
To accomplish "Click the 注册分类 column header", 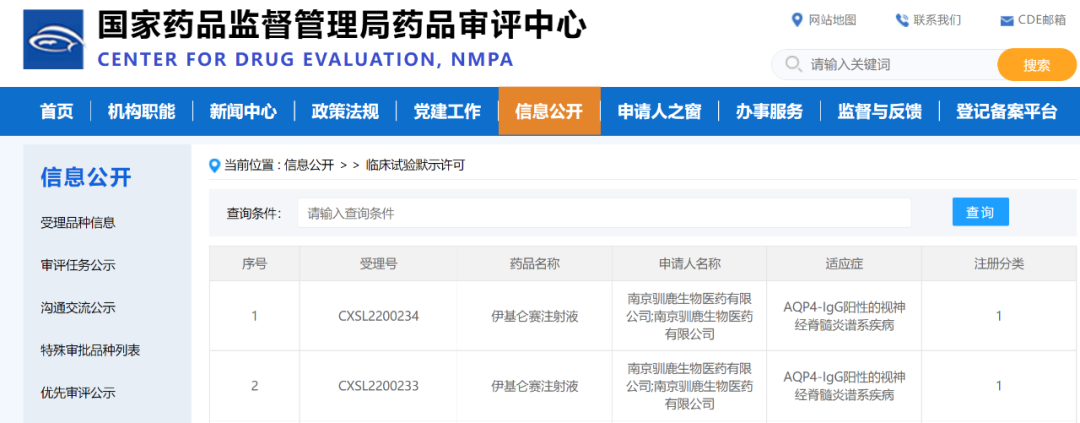I will [999, 264].
